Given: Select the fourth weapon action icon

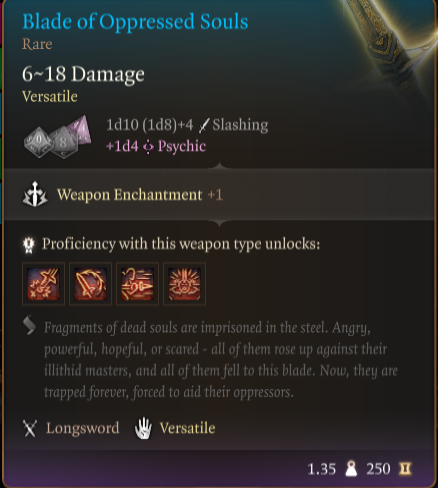Looking at the screenshot, I should tap(184, 284).
